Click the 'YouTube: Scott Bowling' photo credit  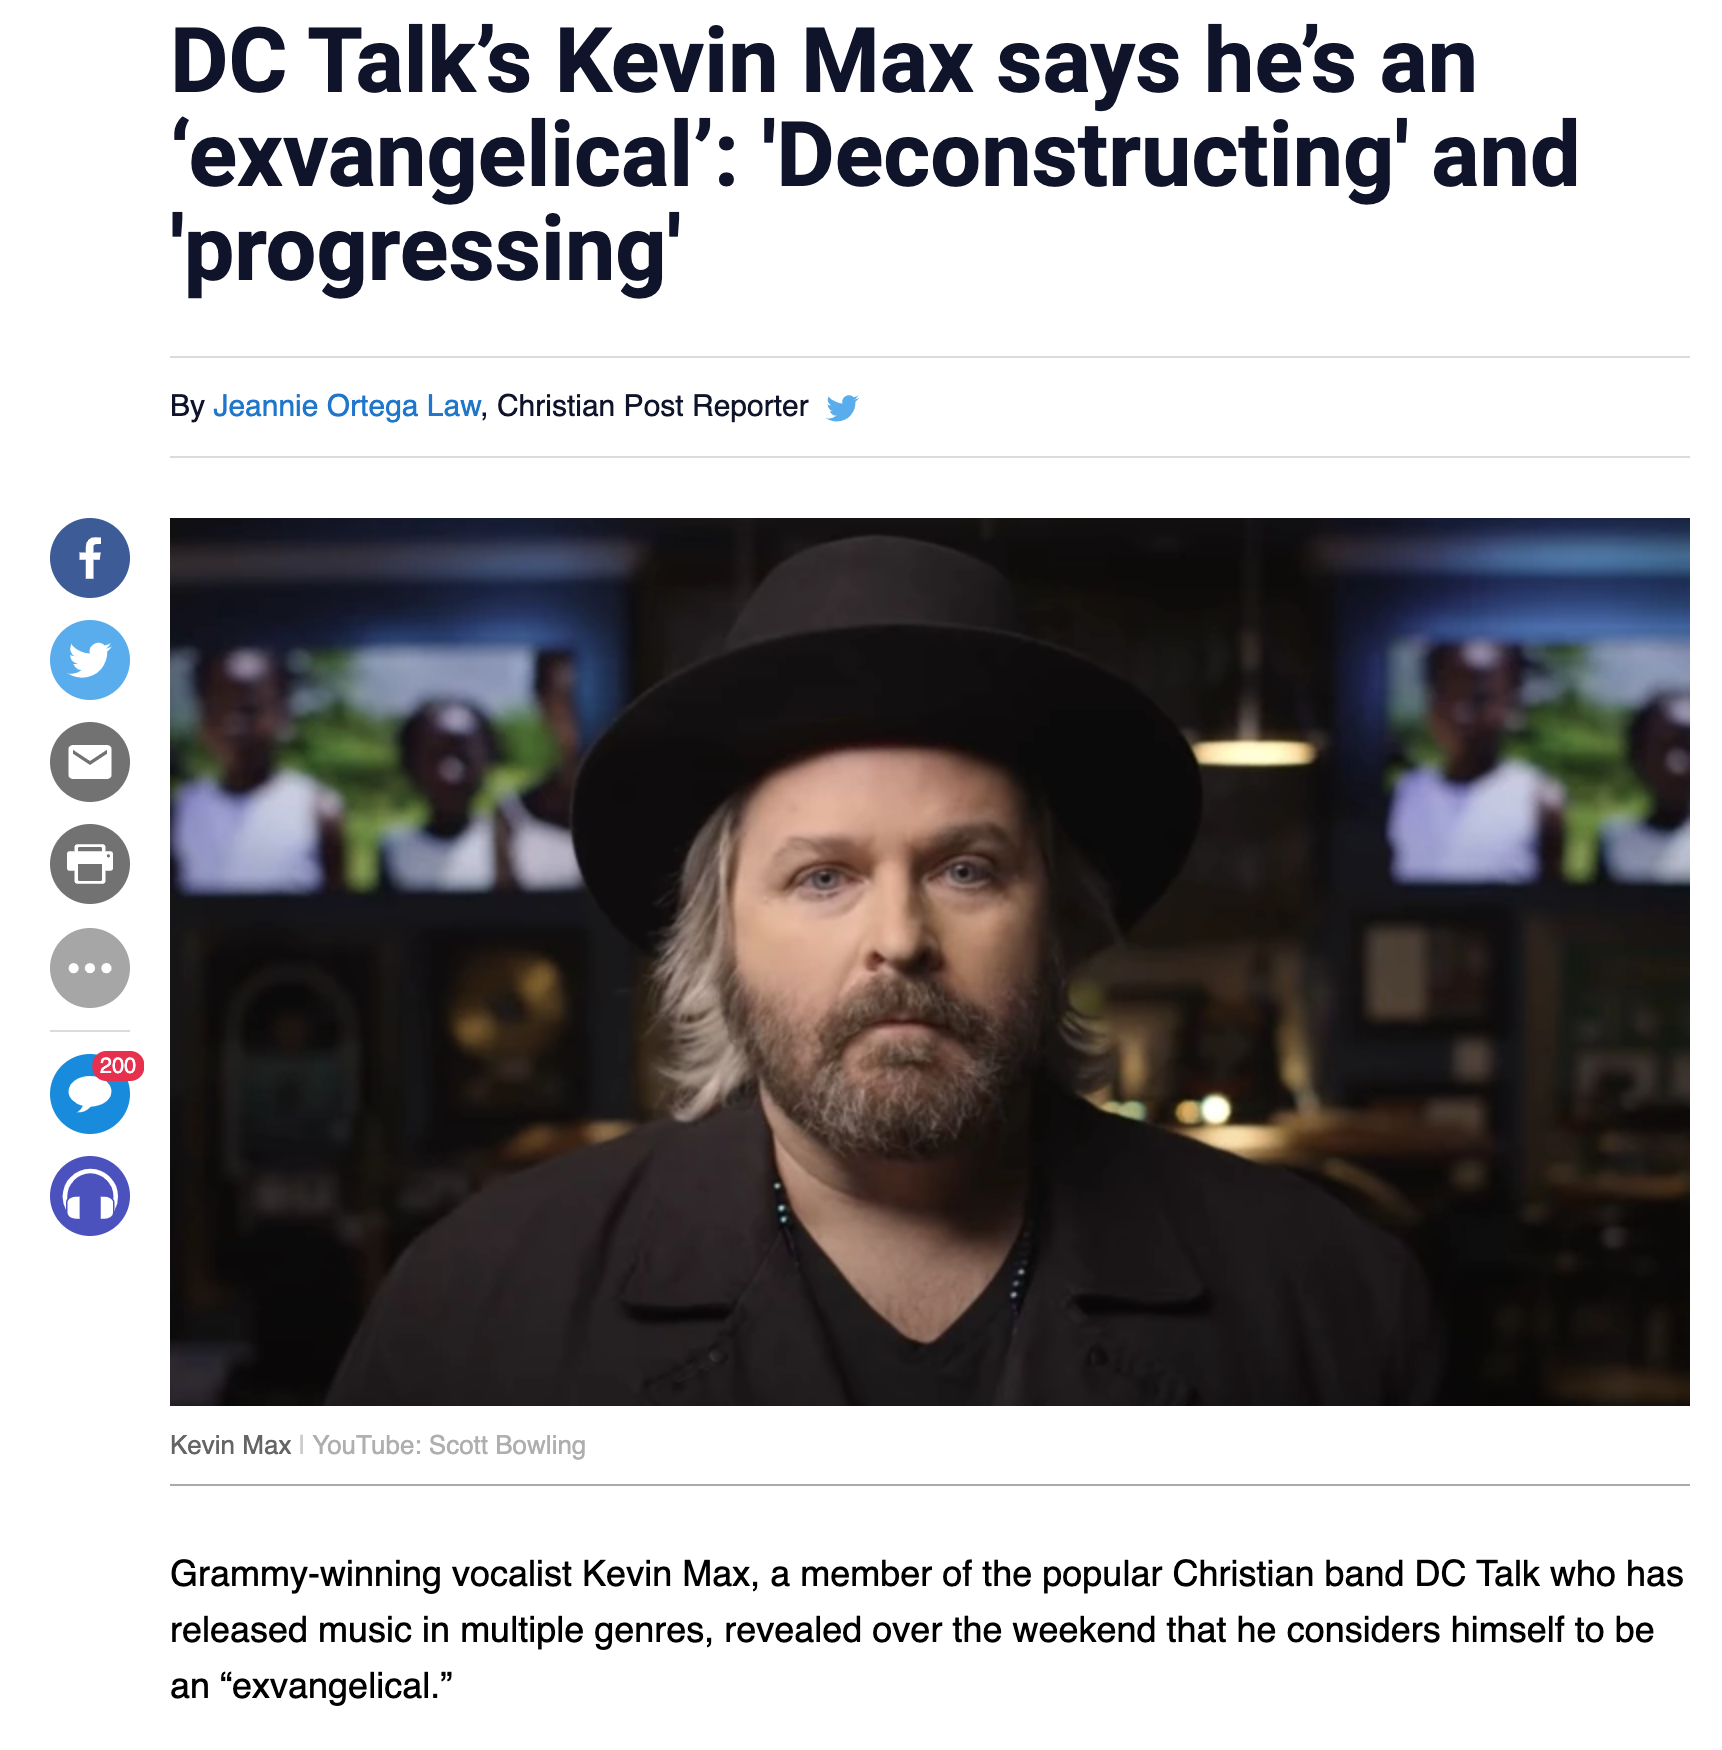449,1445
